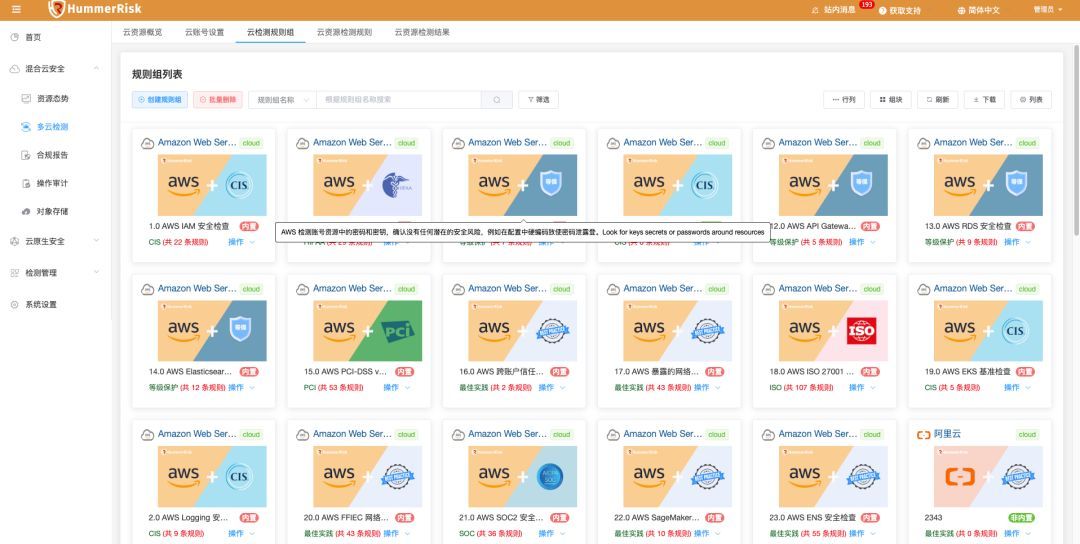Switch to 云资源检测规则 tab
This screenshot has width=1080, height=544.
pyautogui.click(x=344, y=32)
